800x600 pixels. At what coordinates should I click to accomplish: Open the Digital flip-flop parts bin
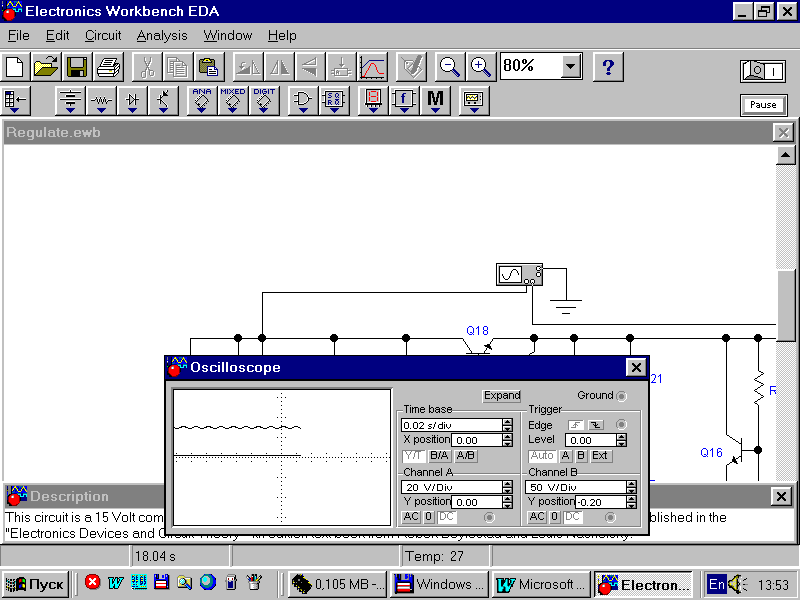click(334, 101)
